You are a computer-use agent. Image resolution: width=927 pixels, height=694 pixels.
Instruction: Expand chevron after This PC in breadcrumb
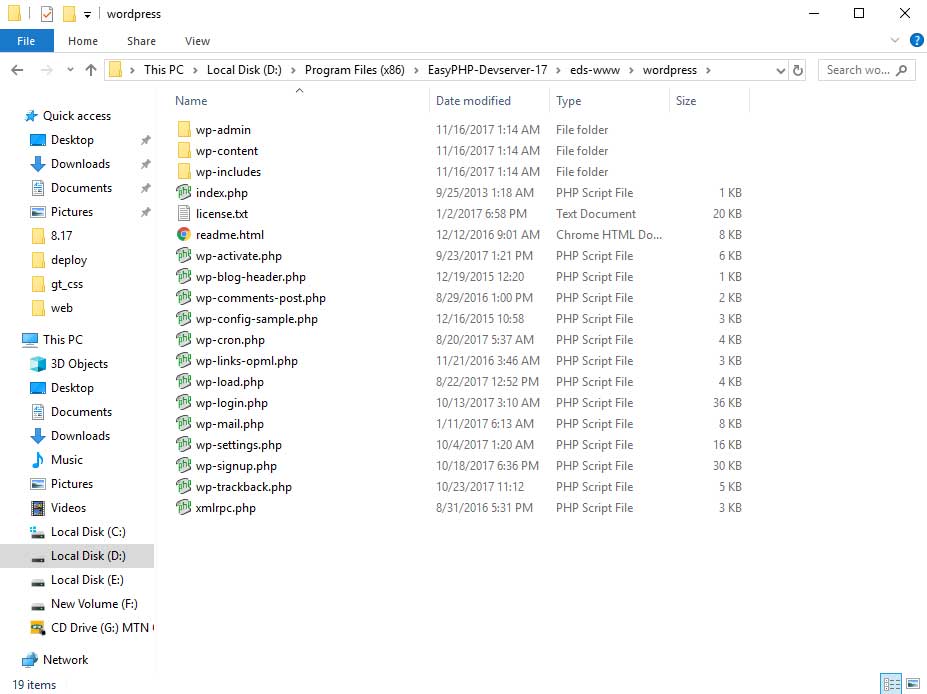pos(195,70)
